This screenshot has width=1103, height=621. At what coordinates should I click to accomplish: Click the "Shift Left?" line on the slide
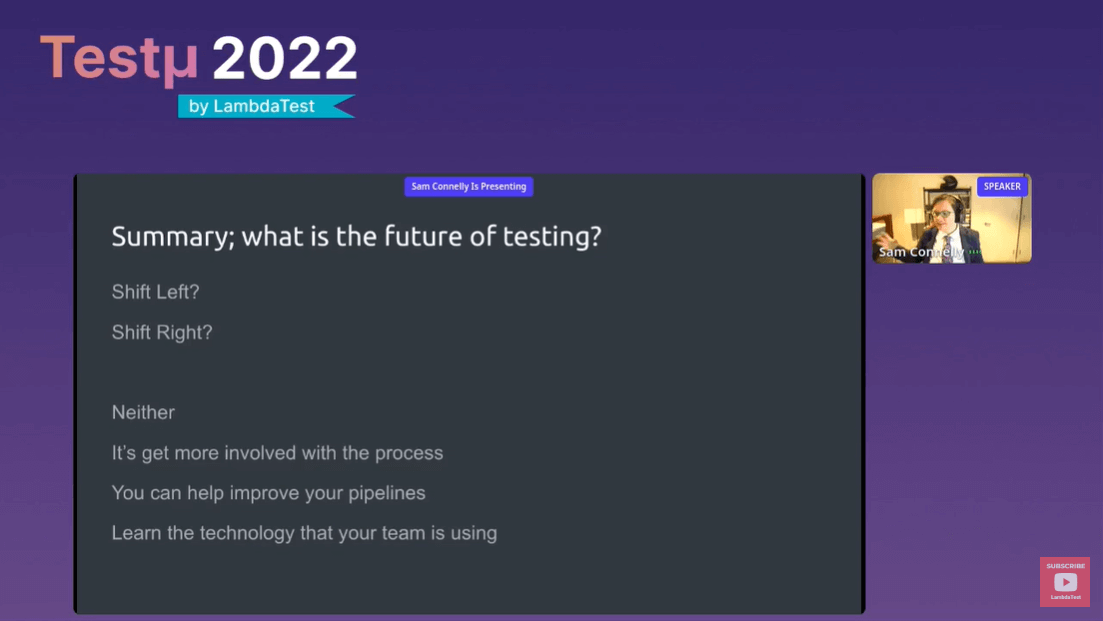pos(155,292)
